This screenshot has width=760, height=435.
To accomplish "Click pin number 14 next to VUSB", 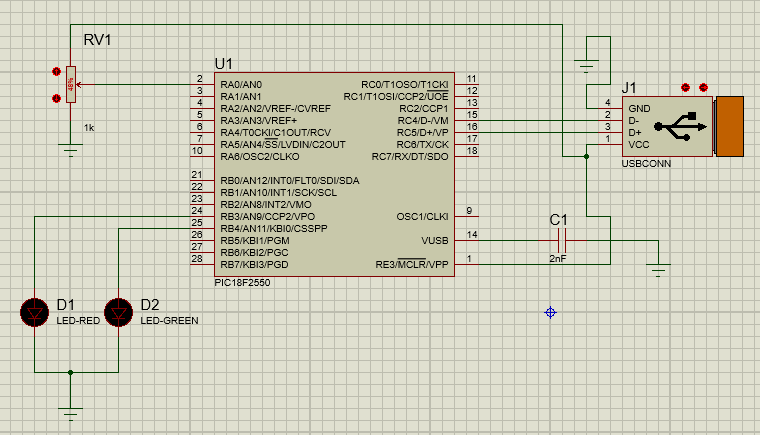I will coord(472,235).
